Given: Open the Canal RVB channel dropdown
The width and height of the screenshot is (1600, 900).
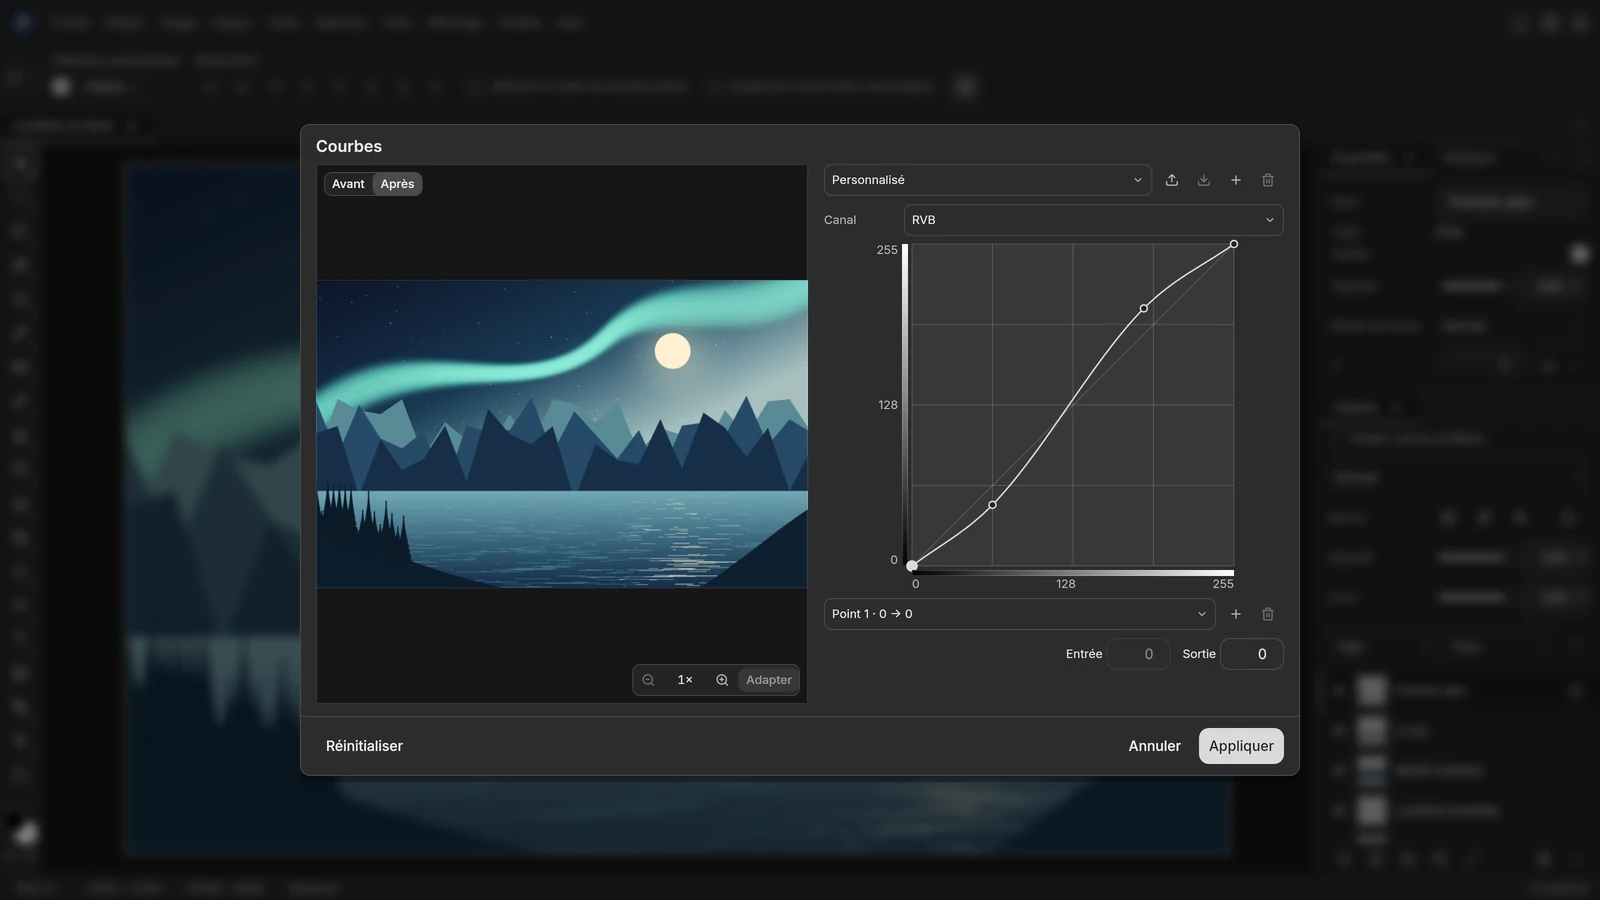Looking at the screenshot, I should [1093, 220].
